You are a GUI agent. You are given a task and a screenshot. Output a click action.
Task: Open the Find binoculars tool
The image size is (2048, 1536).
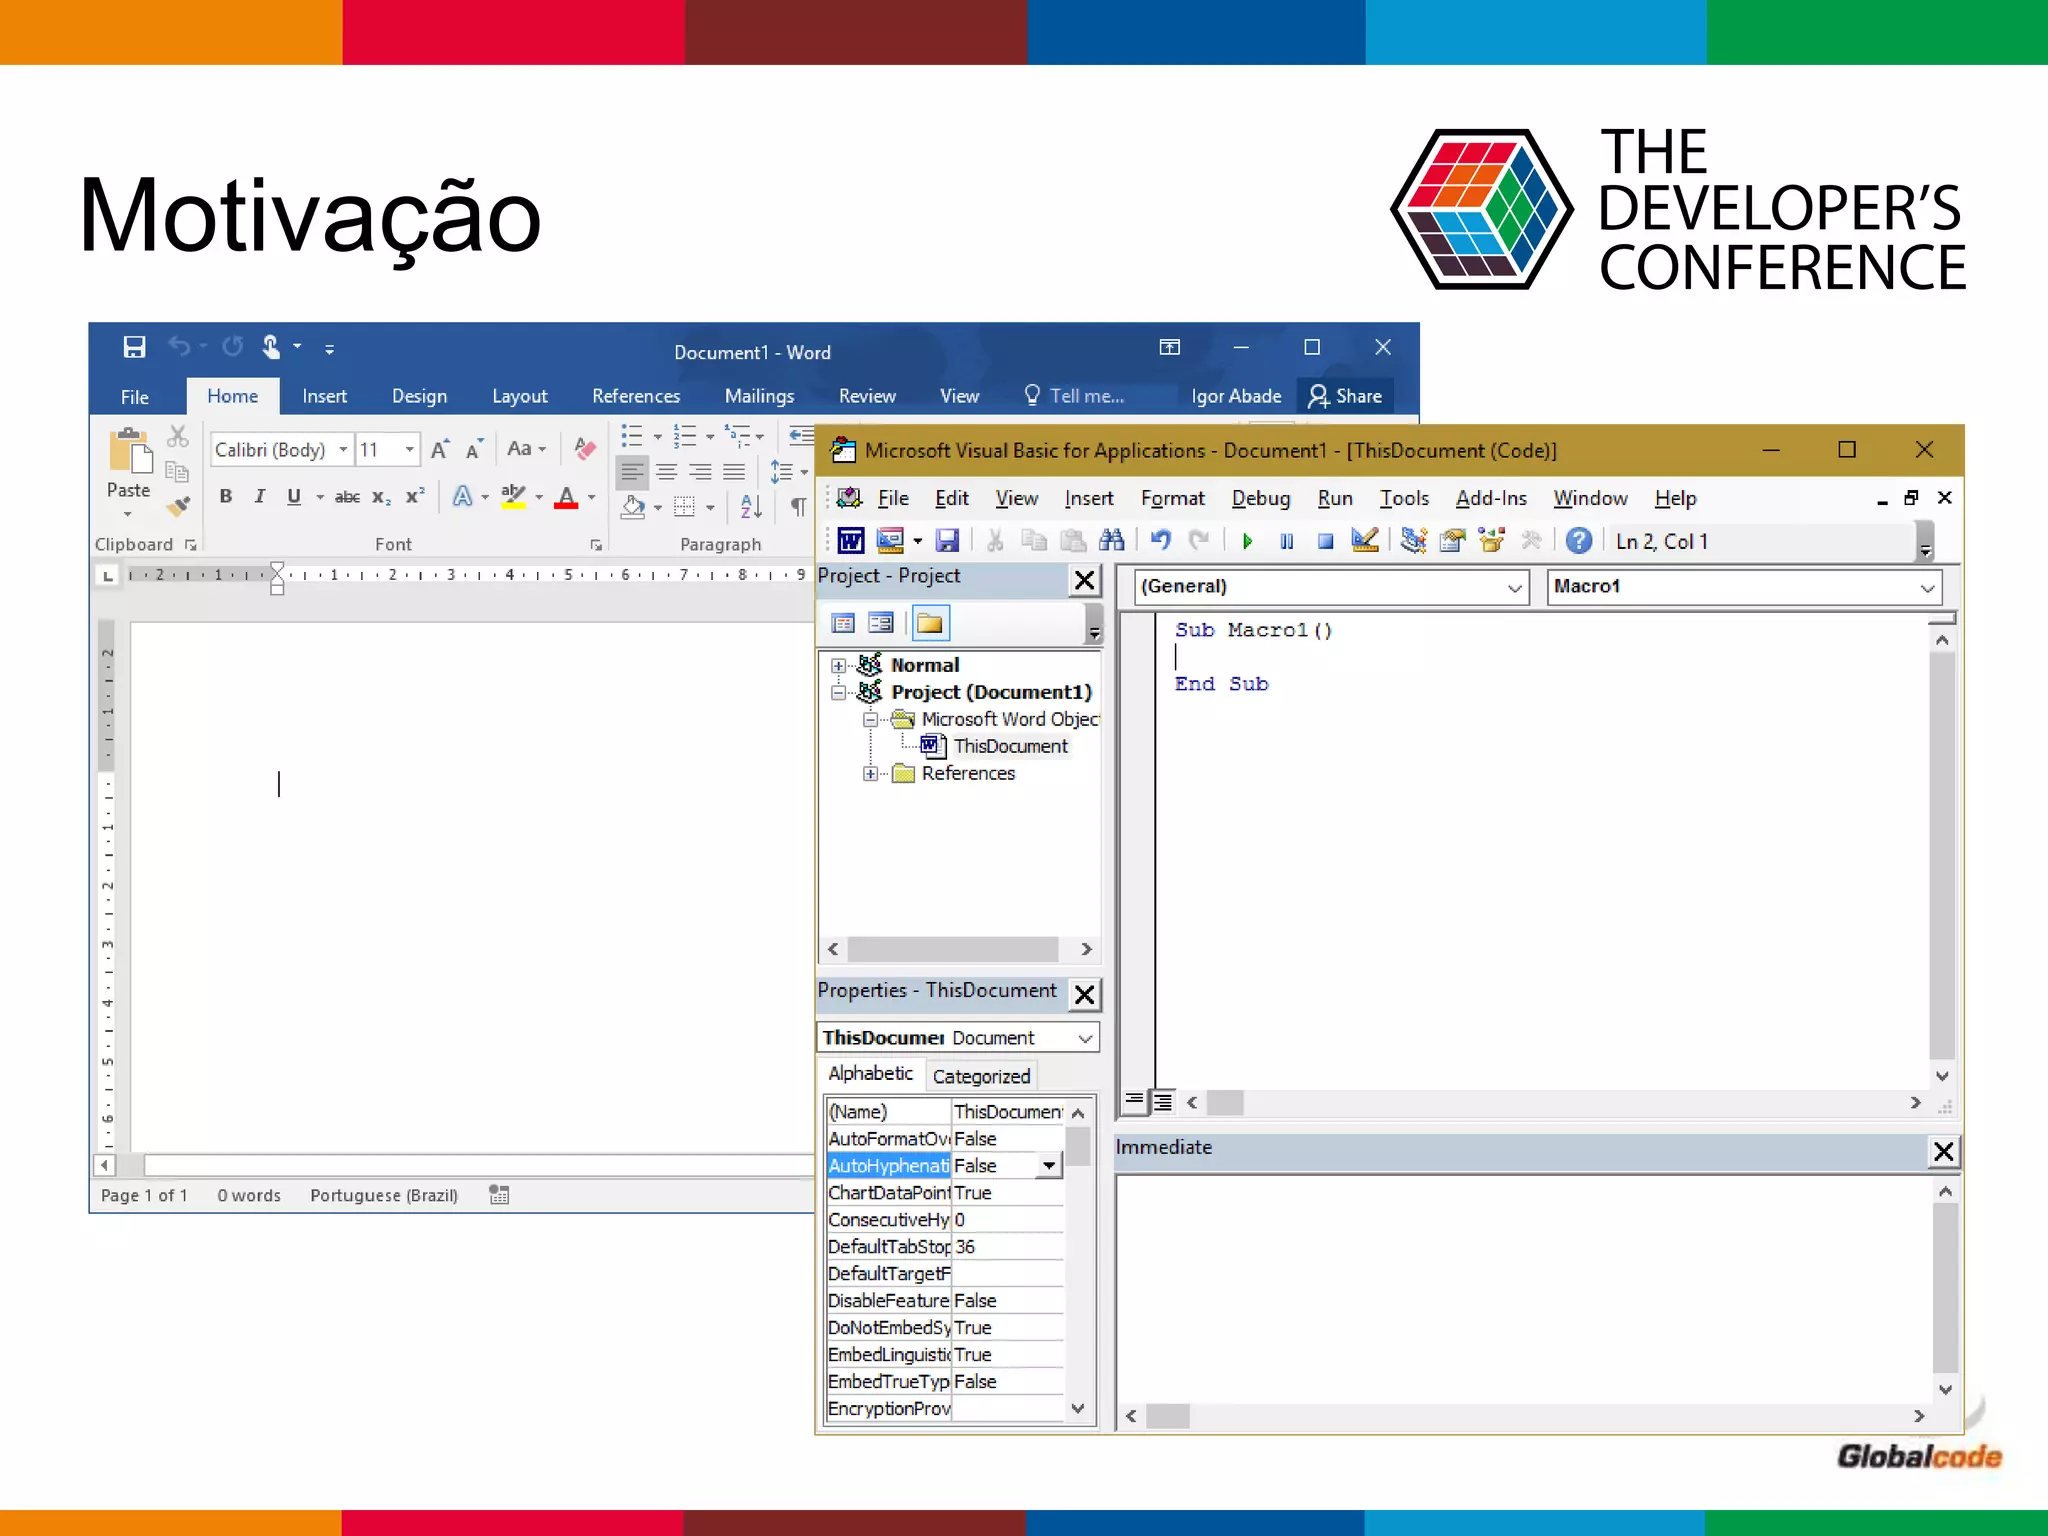[1111, 541]
